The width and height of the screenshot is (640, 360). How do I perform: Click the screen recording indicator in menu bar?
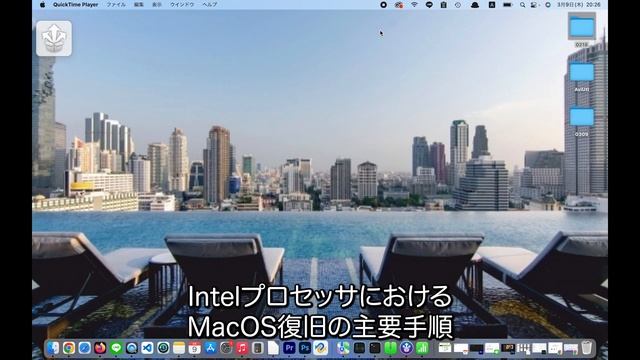(x=383, y=5)
